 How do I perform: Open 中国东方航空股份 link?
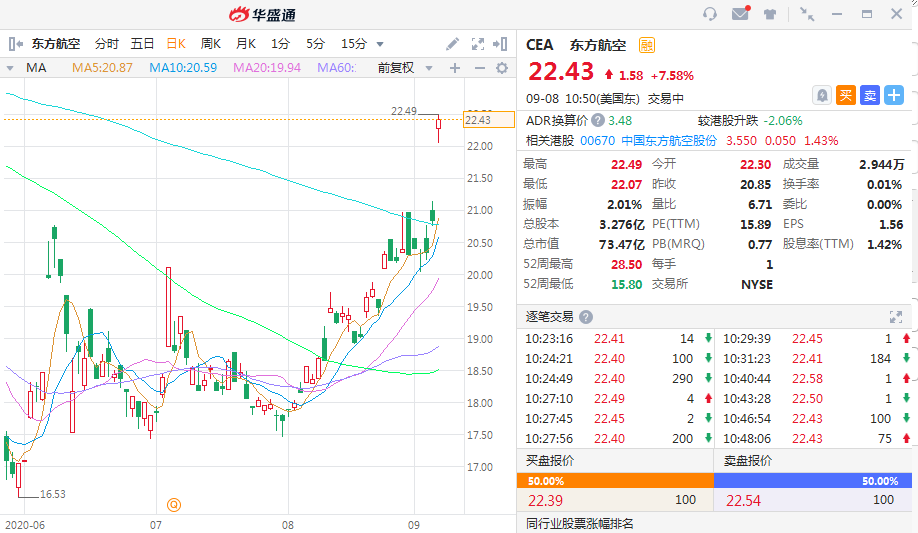tap(669, 141)
